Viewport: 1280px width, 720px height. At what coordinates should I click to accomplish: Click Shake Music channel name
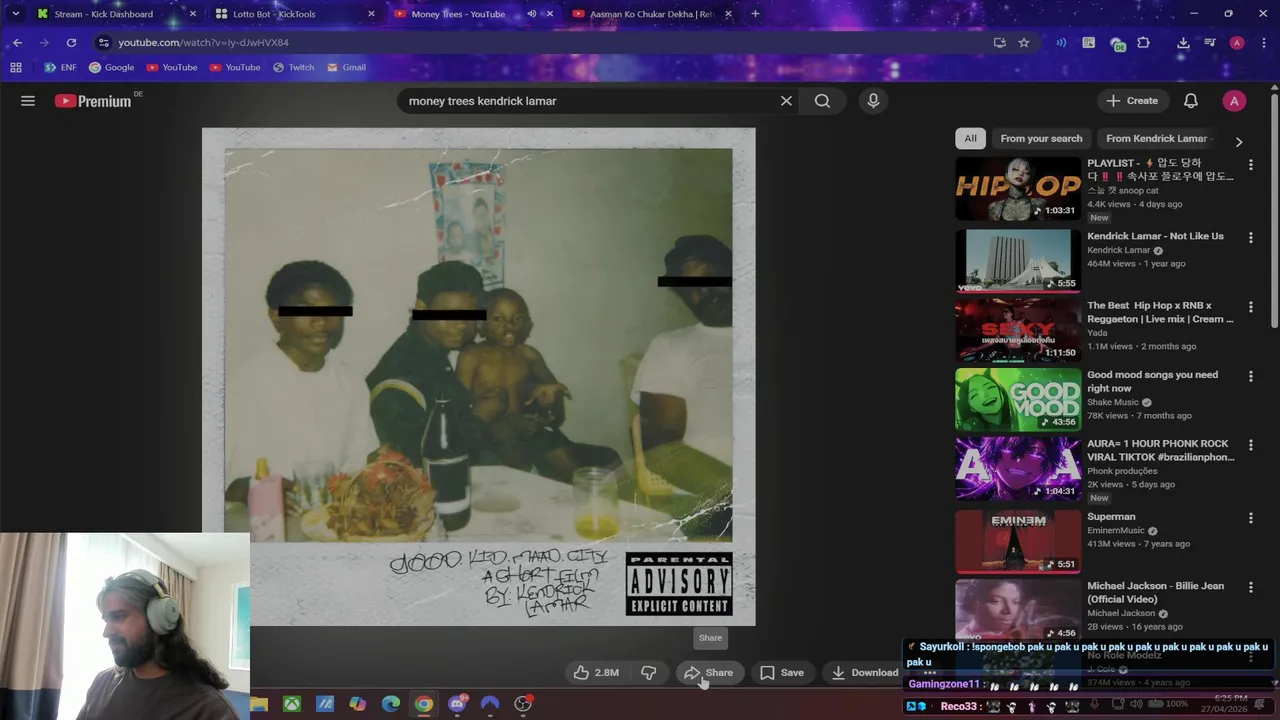pos(1113,402)
